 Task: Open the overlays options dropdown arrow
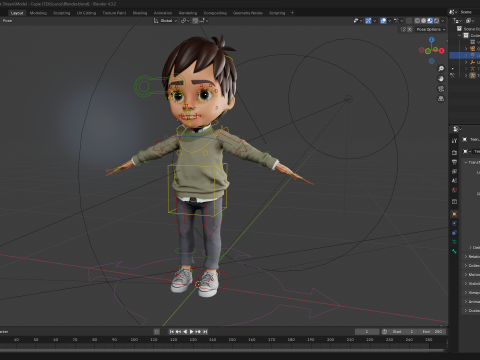pos(389,21)
